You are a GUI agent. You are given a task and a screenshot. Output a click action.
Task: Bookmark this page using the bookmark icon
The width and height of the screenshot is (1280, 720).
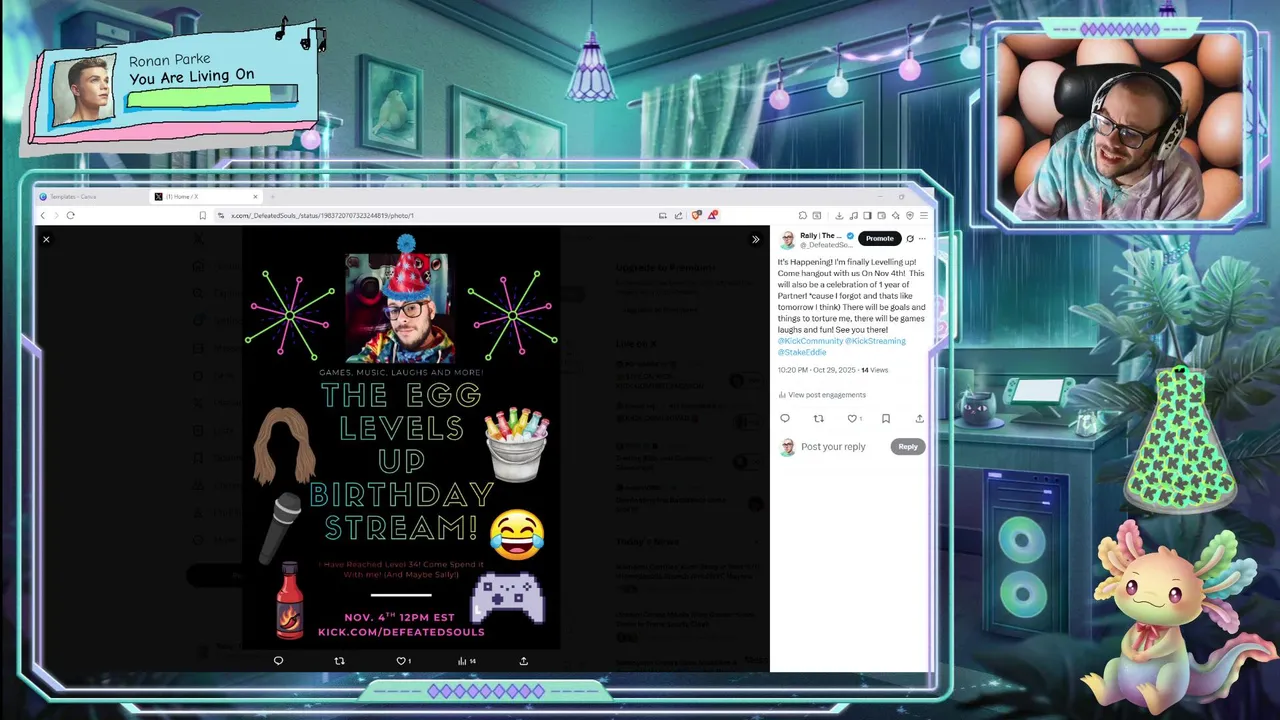click(x=202, y=215)
